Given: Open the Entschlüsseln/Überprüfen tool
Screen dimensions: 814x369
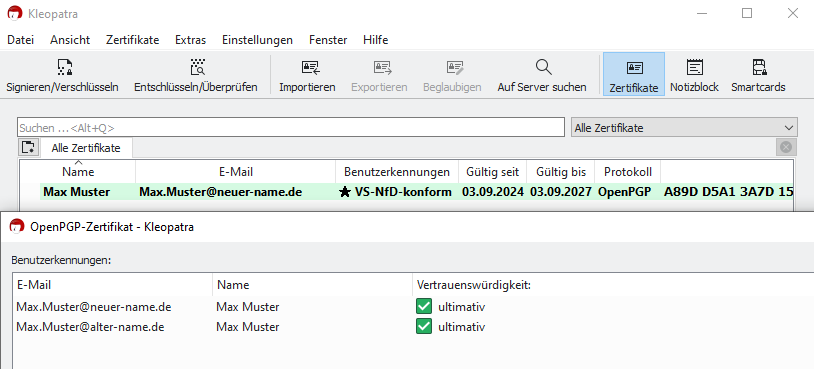Looking at the screenshot, I should click(196, 75).
